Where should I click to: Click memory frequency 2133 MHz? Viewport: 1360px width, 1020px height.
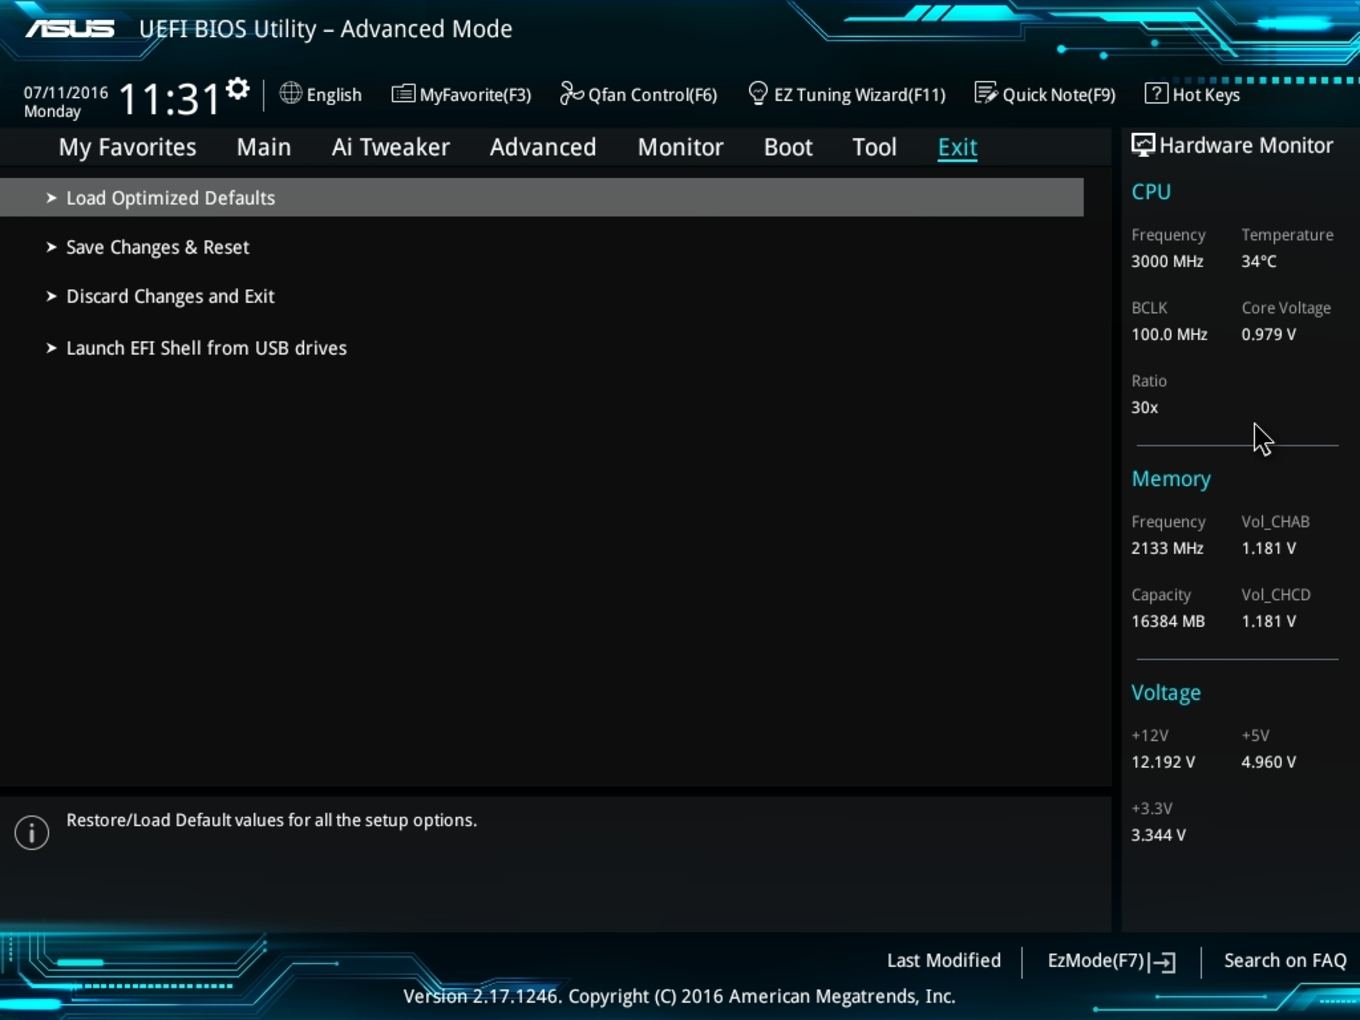click(1167, 548)
